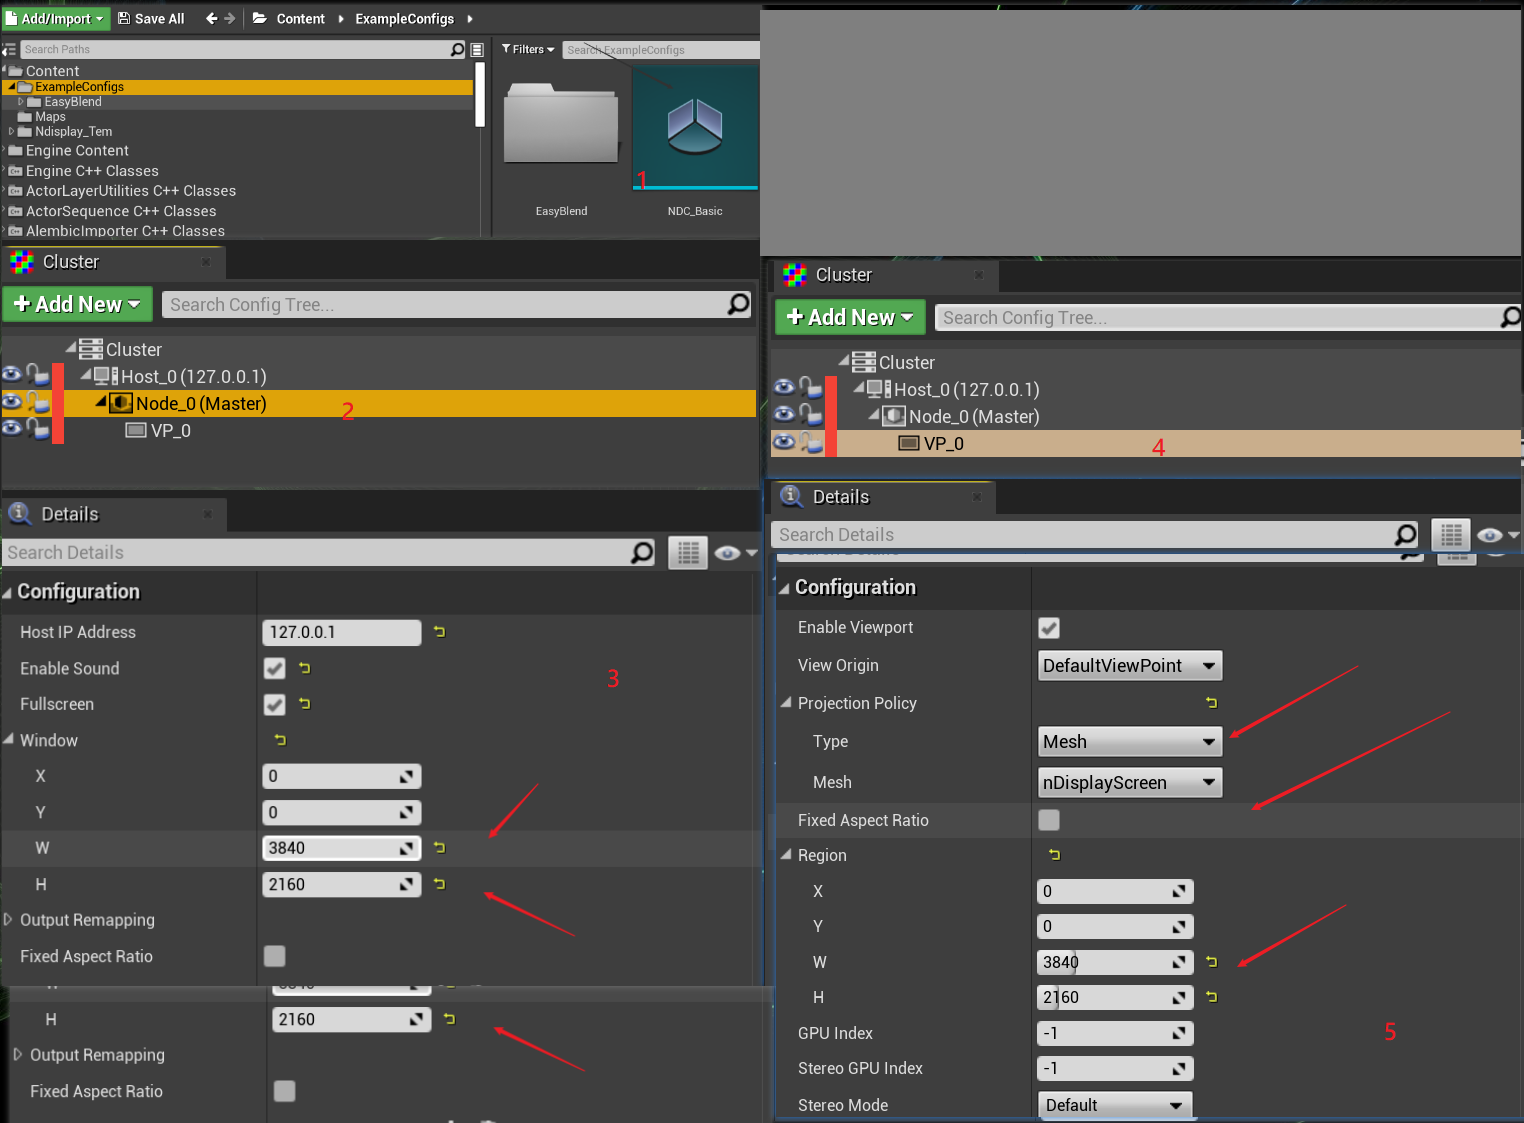Screen dimensions: 1524x1123
Task: Toggle viewport Fixed Aspect Ratio checkbox
Action: (x=1049, y=820)
